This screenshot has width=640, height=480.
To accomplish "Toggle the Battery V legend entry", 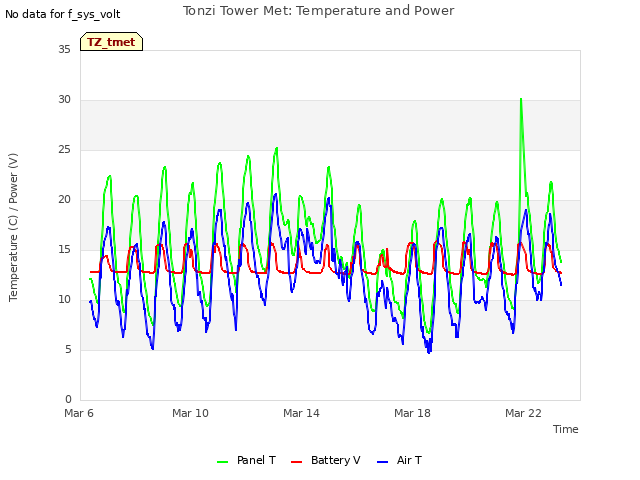I will 326,460.
